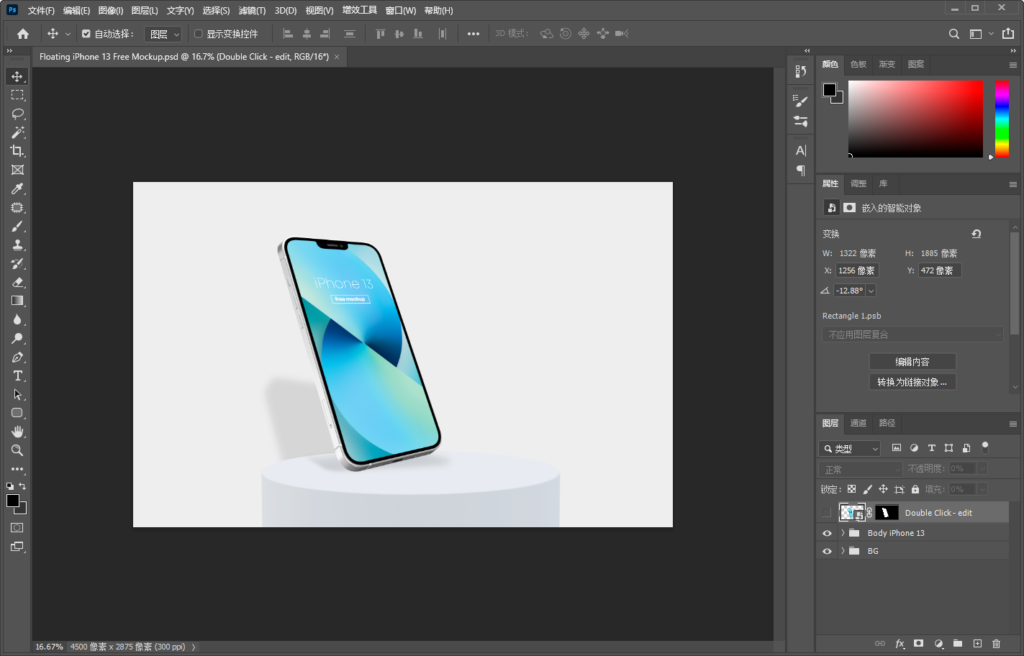1024x656 pixels.
Task: Select the Move tool in toolbox
Action: [17, 76]
